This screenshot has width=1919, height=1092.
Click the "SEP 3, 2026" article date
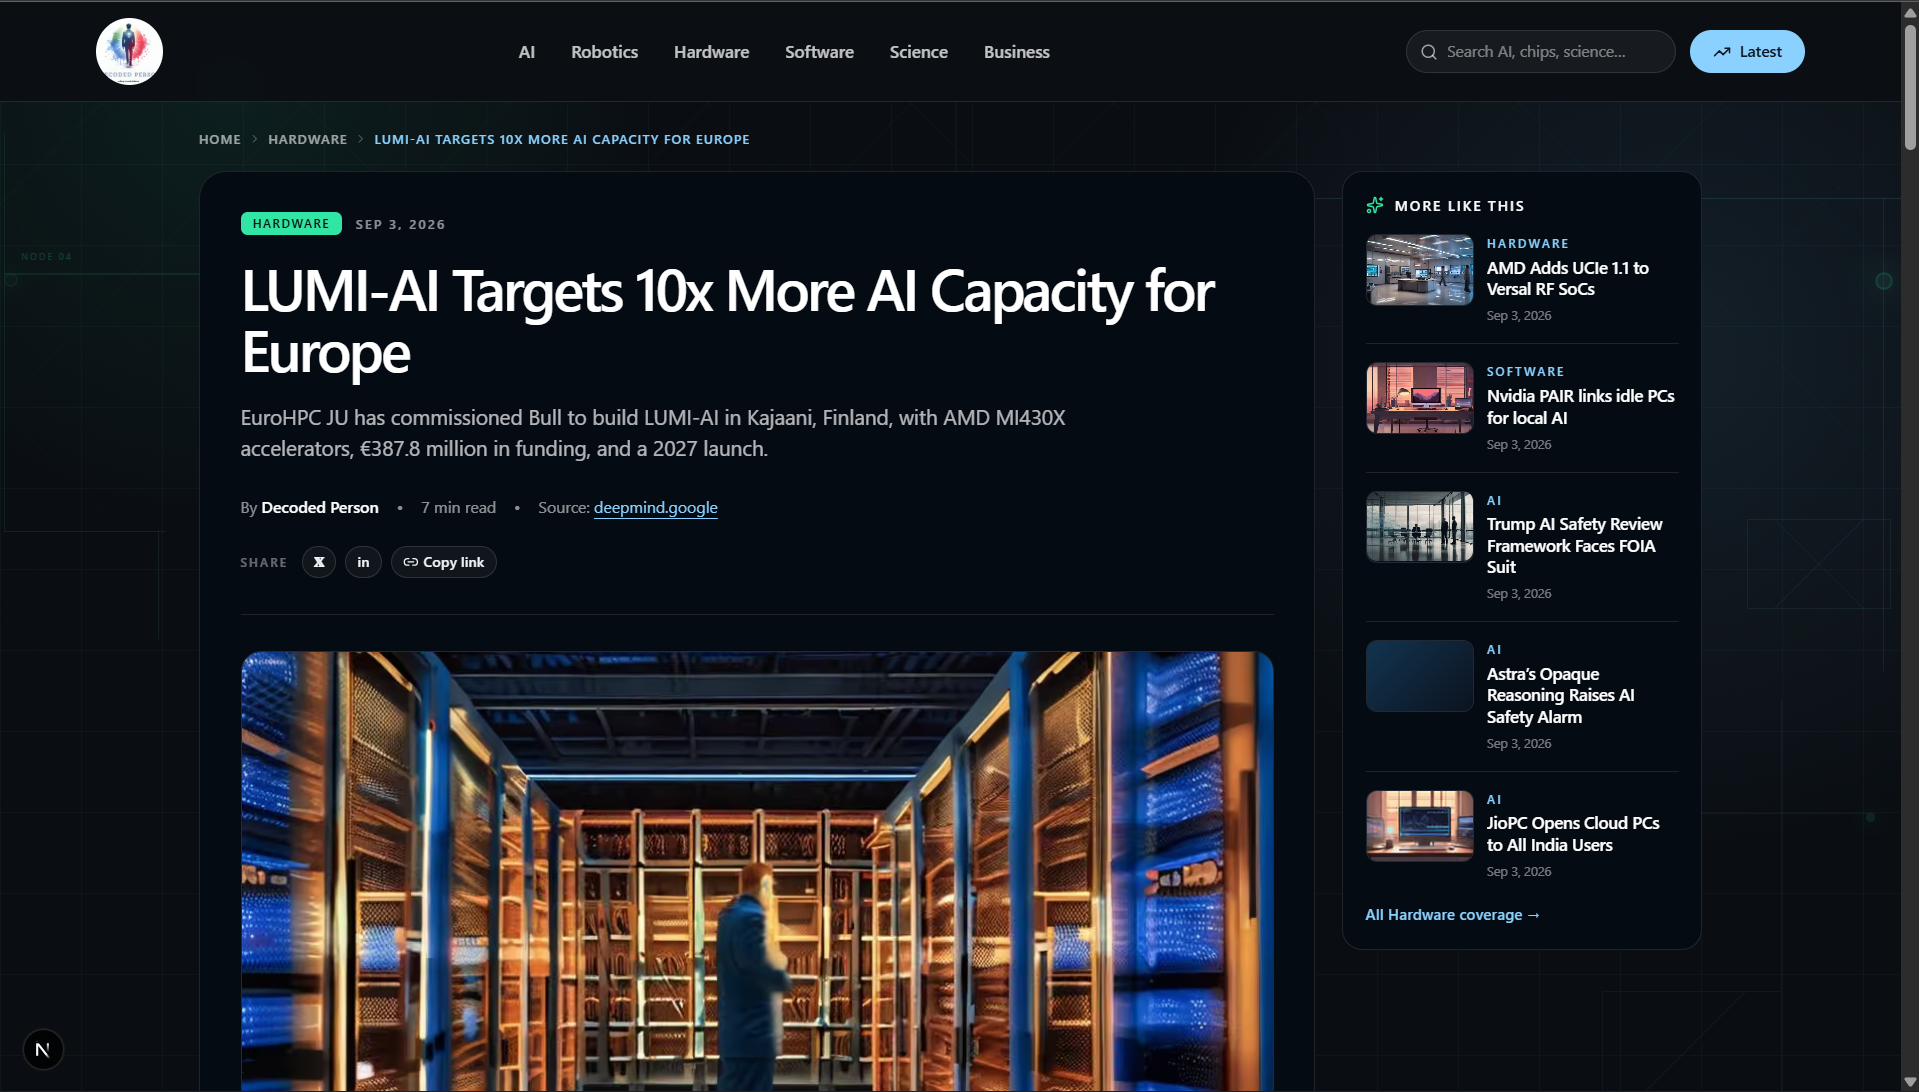400,224
